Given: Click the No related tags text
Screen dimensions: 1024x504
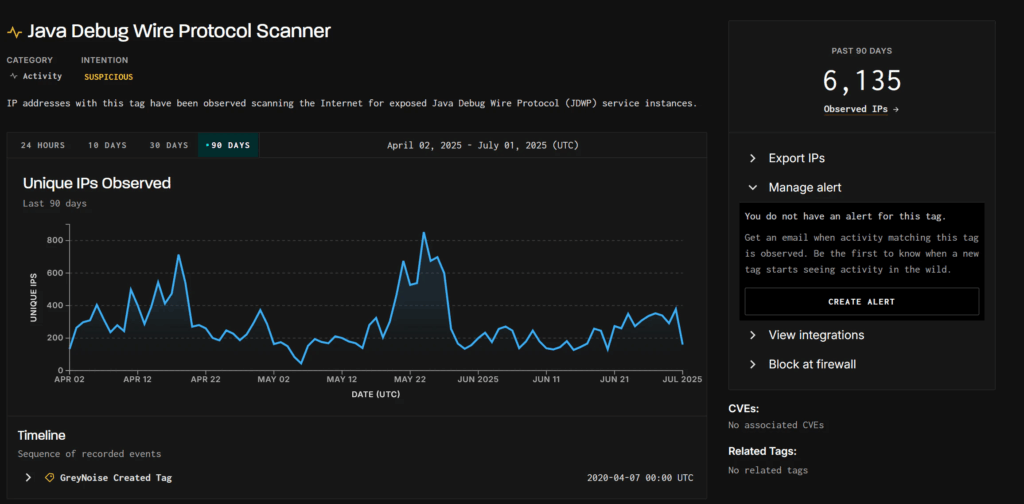Looking at the screenshot, I should pyautogui.click(x=768, y=470).
